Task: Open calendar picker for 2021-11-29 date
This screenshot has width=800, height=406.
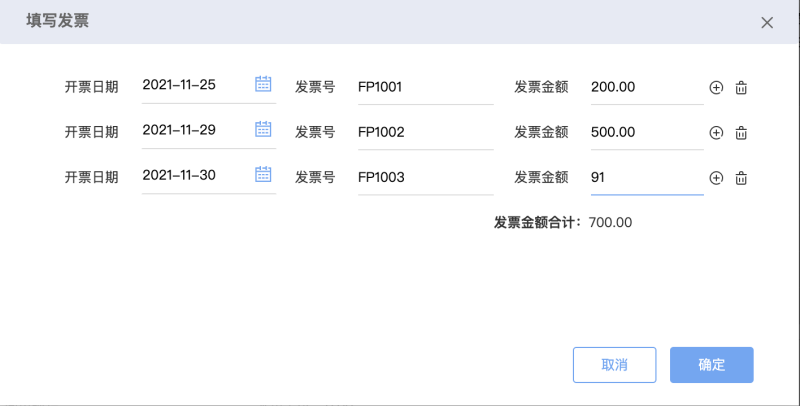Action: [263, 130]
